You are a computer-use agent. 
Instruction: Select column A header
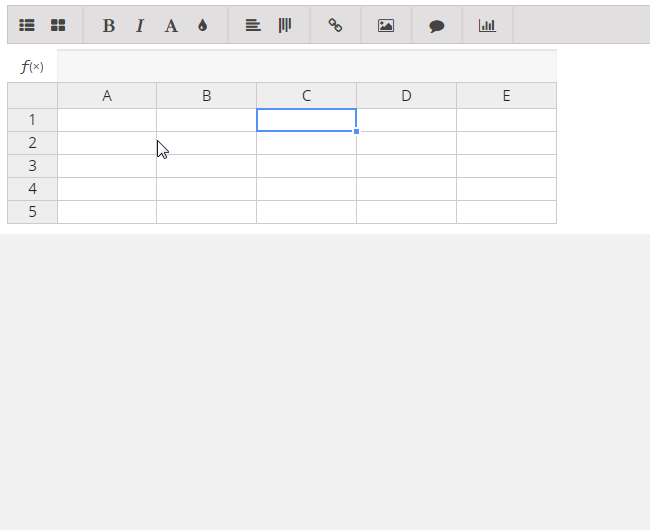[x=107, y=96]
